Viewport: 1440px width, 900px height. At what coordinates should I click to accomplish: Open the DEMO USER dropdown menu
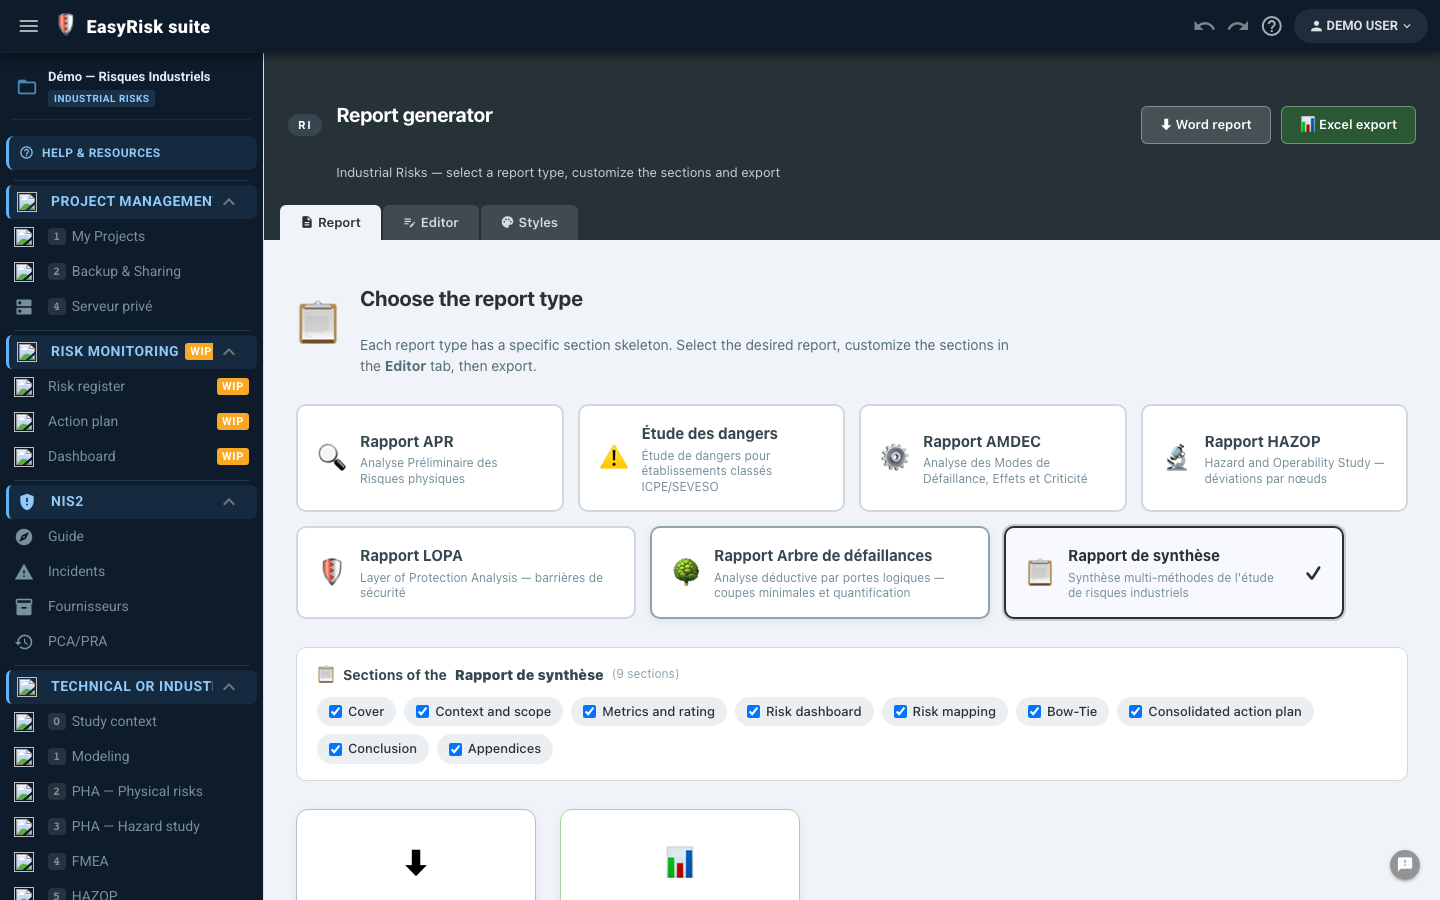coord(1361,26)
